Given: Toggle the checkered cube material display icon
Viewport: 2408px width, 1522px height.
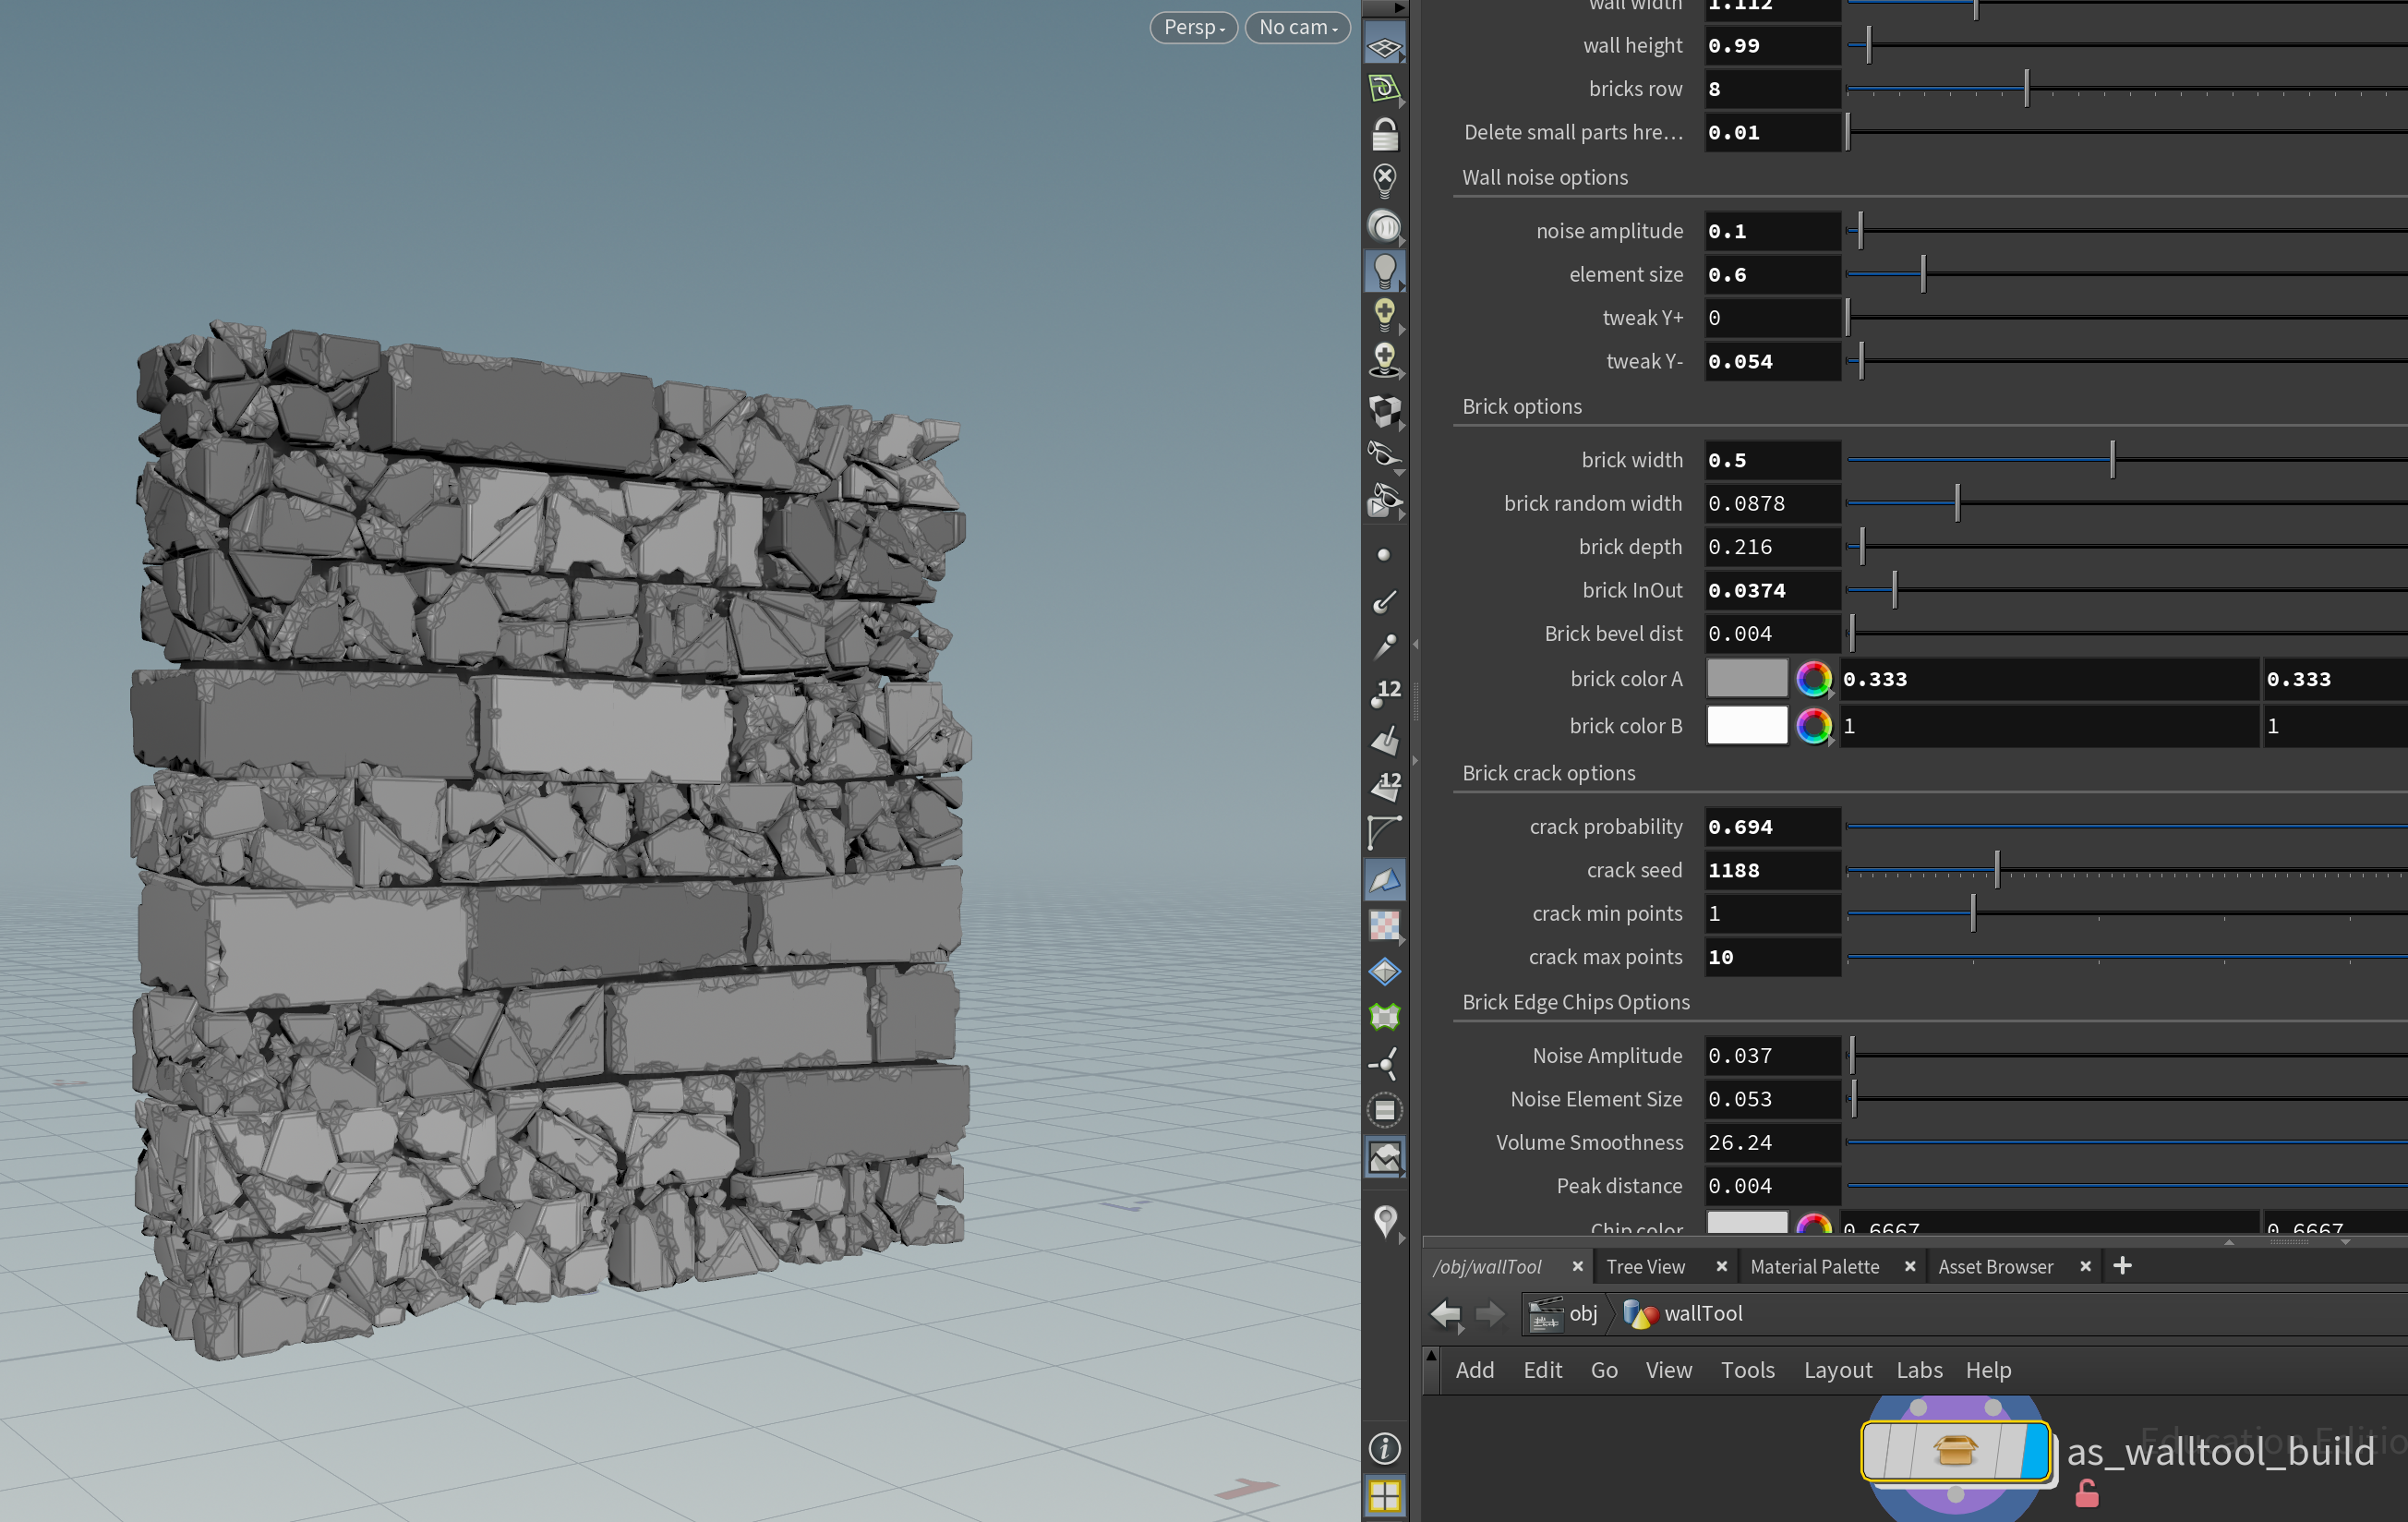Looking at the screenshot, I should [1384, 410].
